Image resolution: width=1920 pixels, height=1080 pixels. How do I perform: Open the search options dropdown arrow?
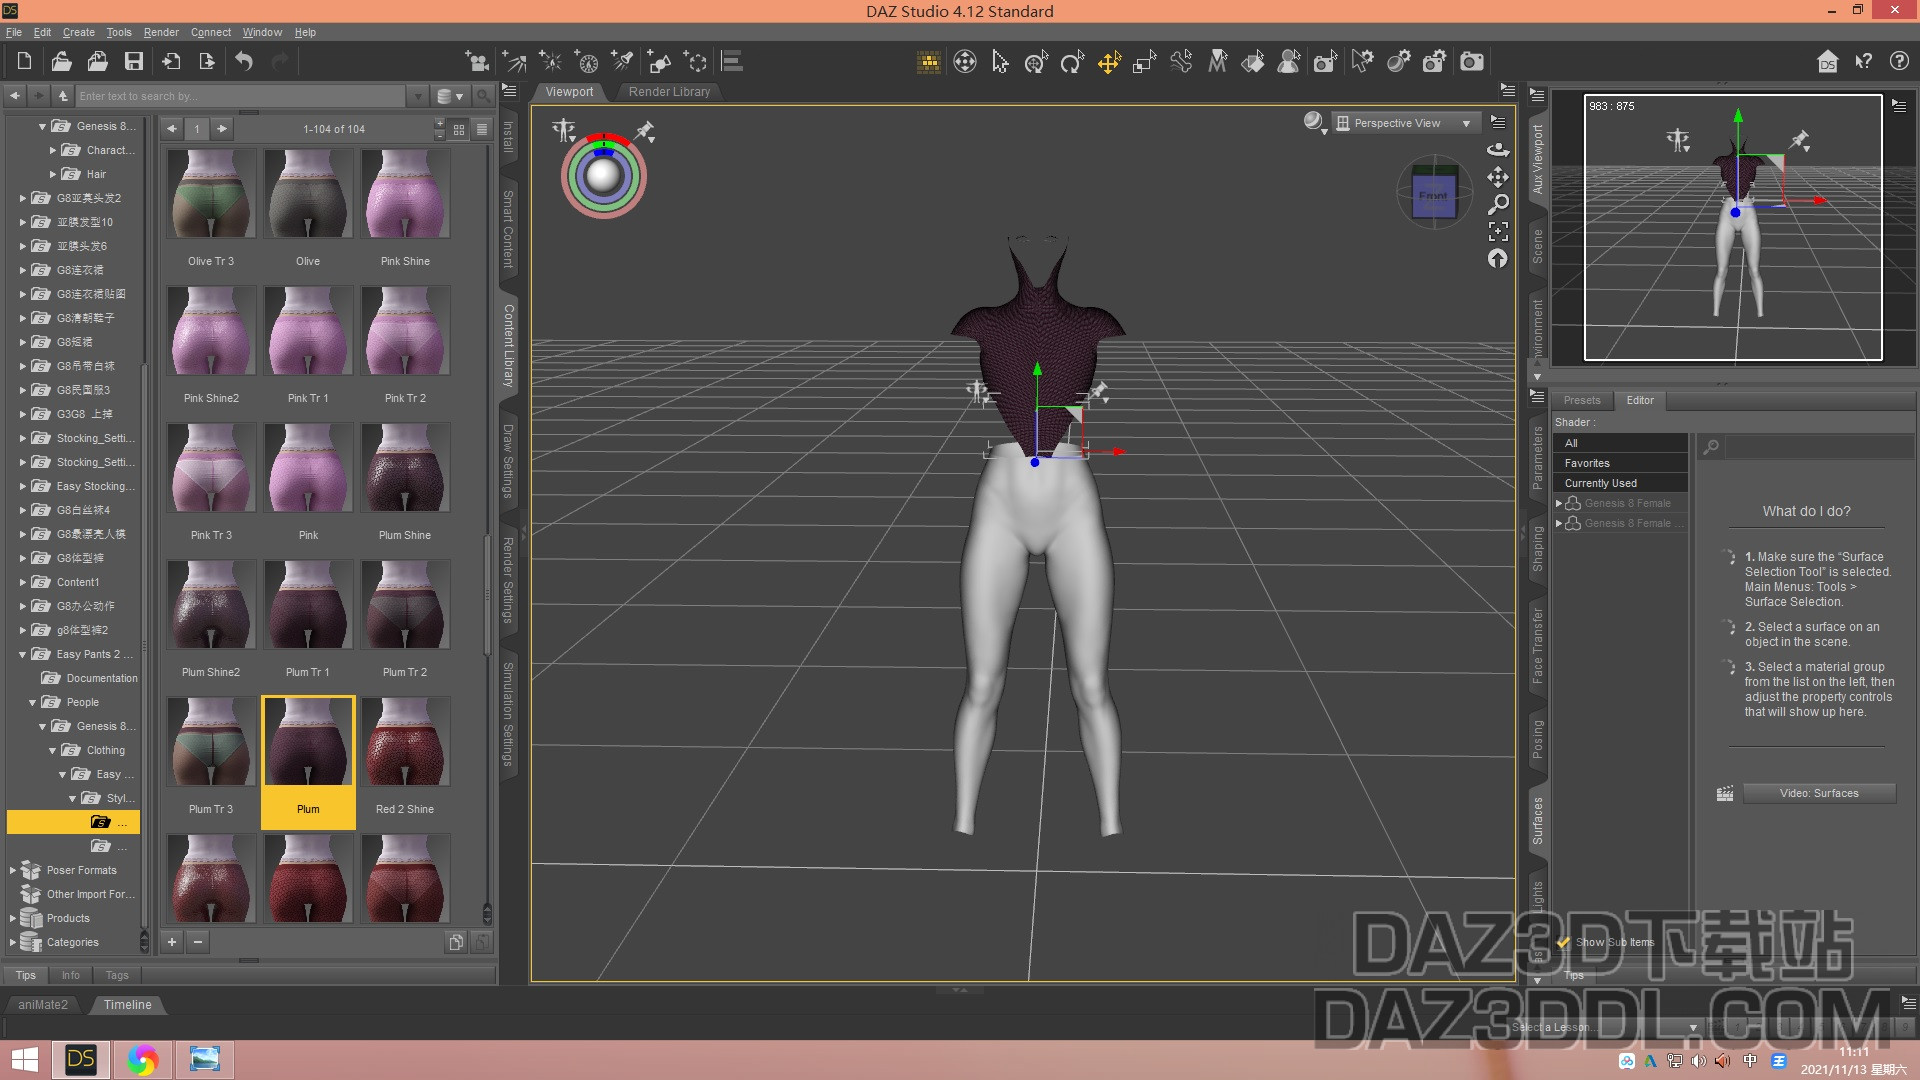(x=417, y=96)
